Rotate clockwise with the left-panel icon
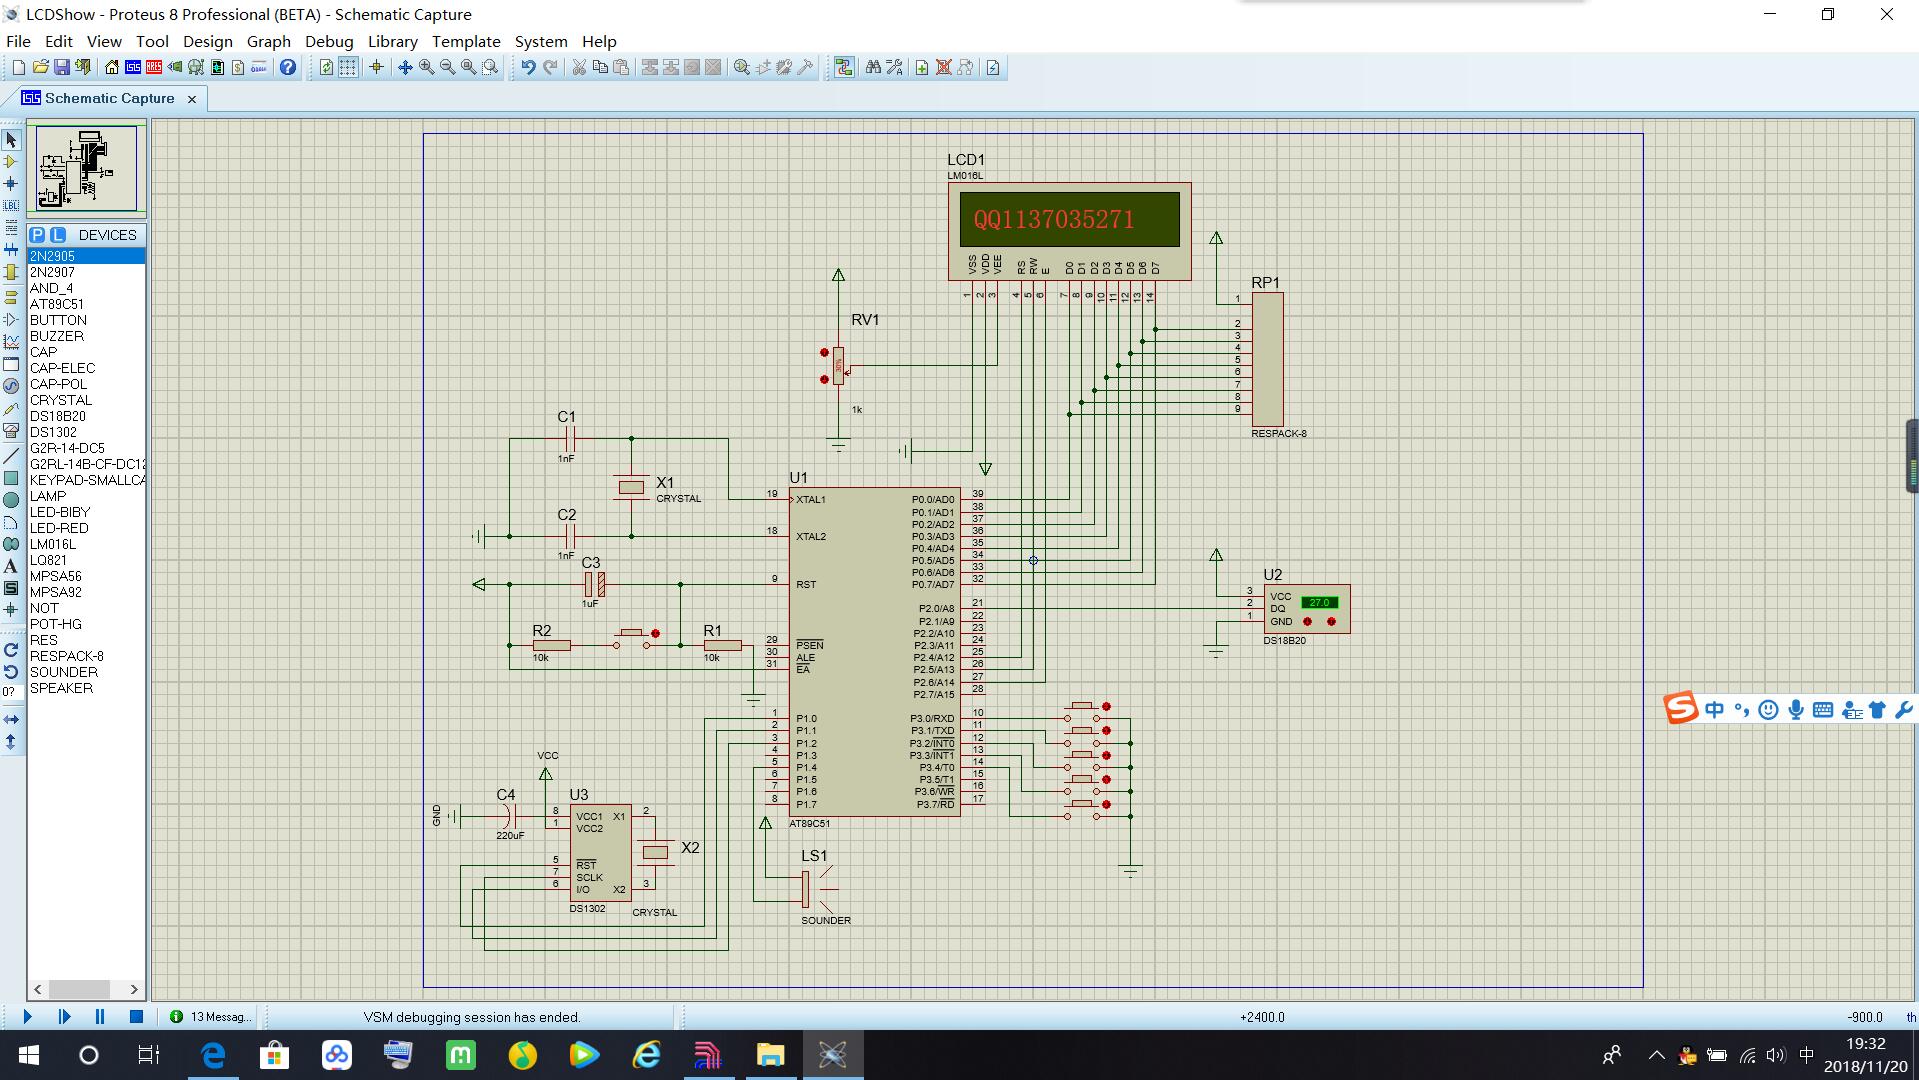 11,650
